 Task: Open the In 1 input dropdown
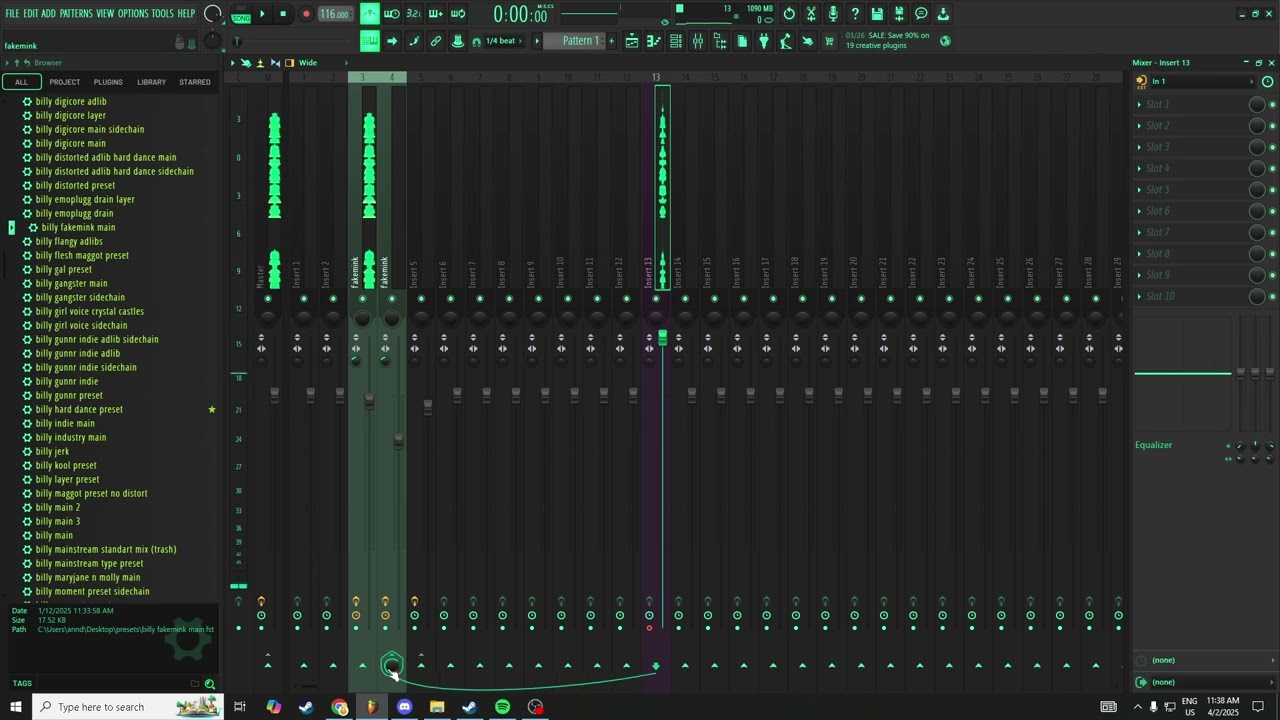tap(1203, 81)
